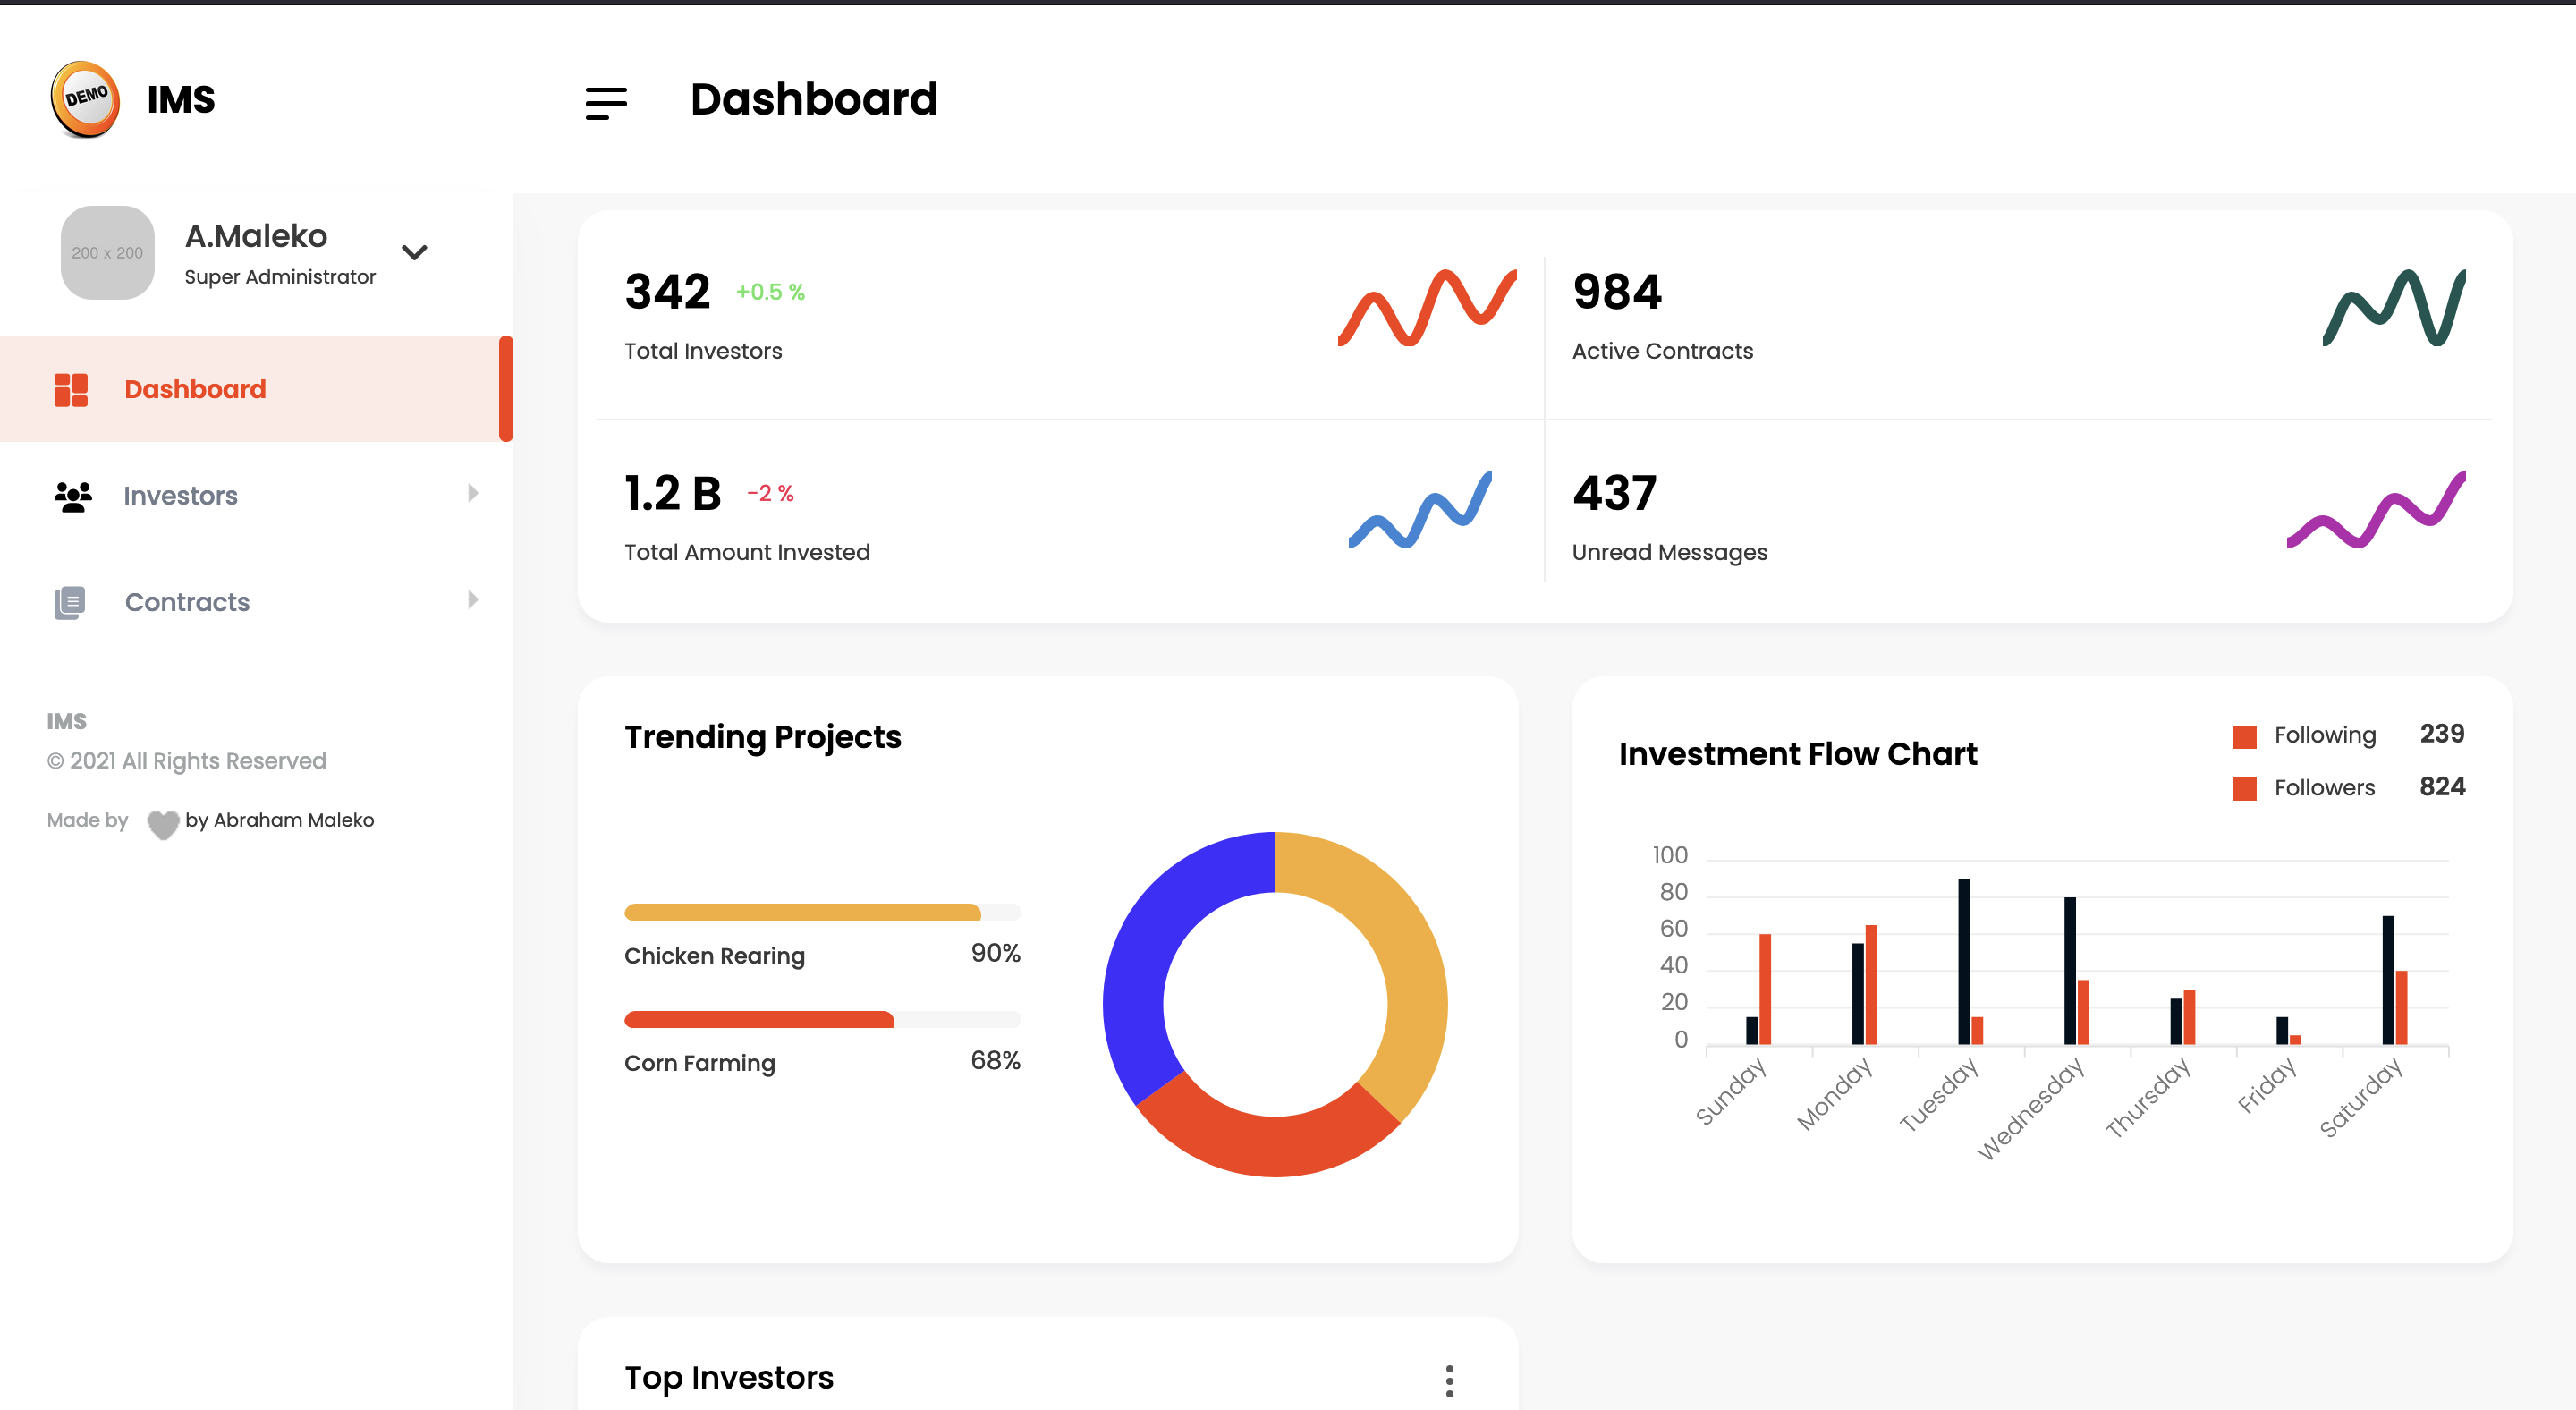Click the 200 x 200 profile avatar
Viewport: 2576px width, 1410px height.
coord(108,253)
